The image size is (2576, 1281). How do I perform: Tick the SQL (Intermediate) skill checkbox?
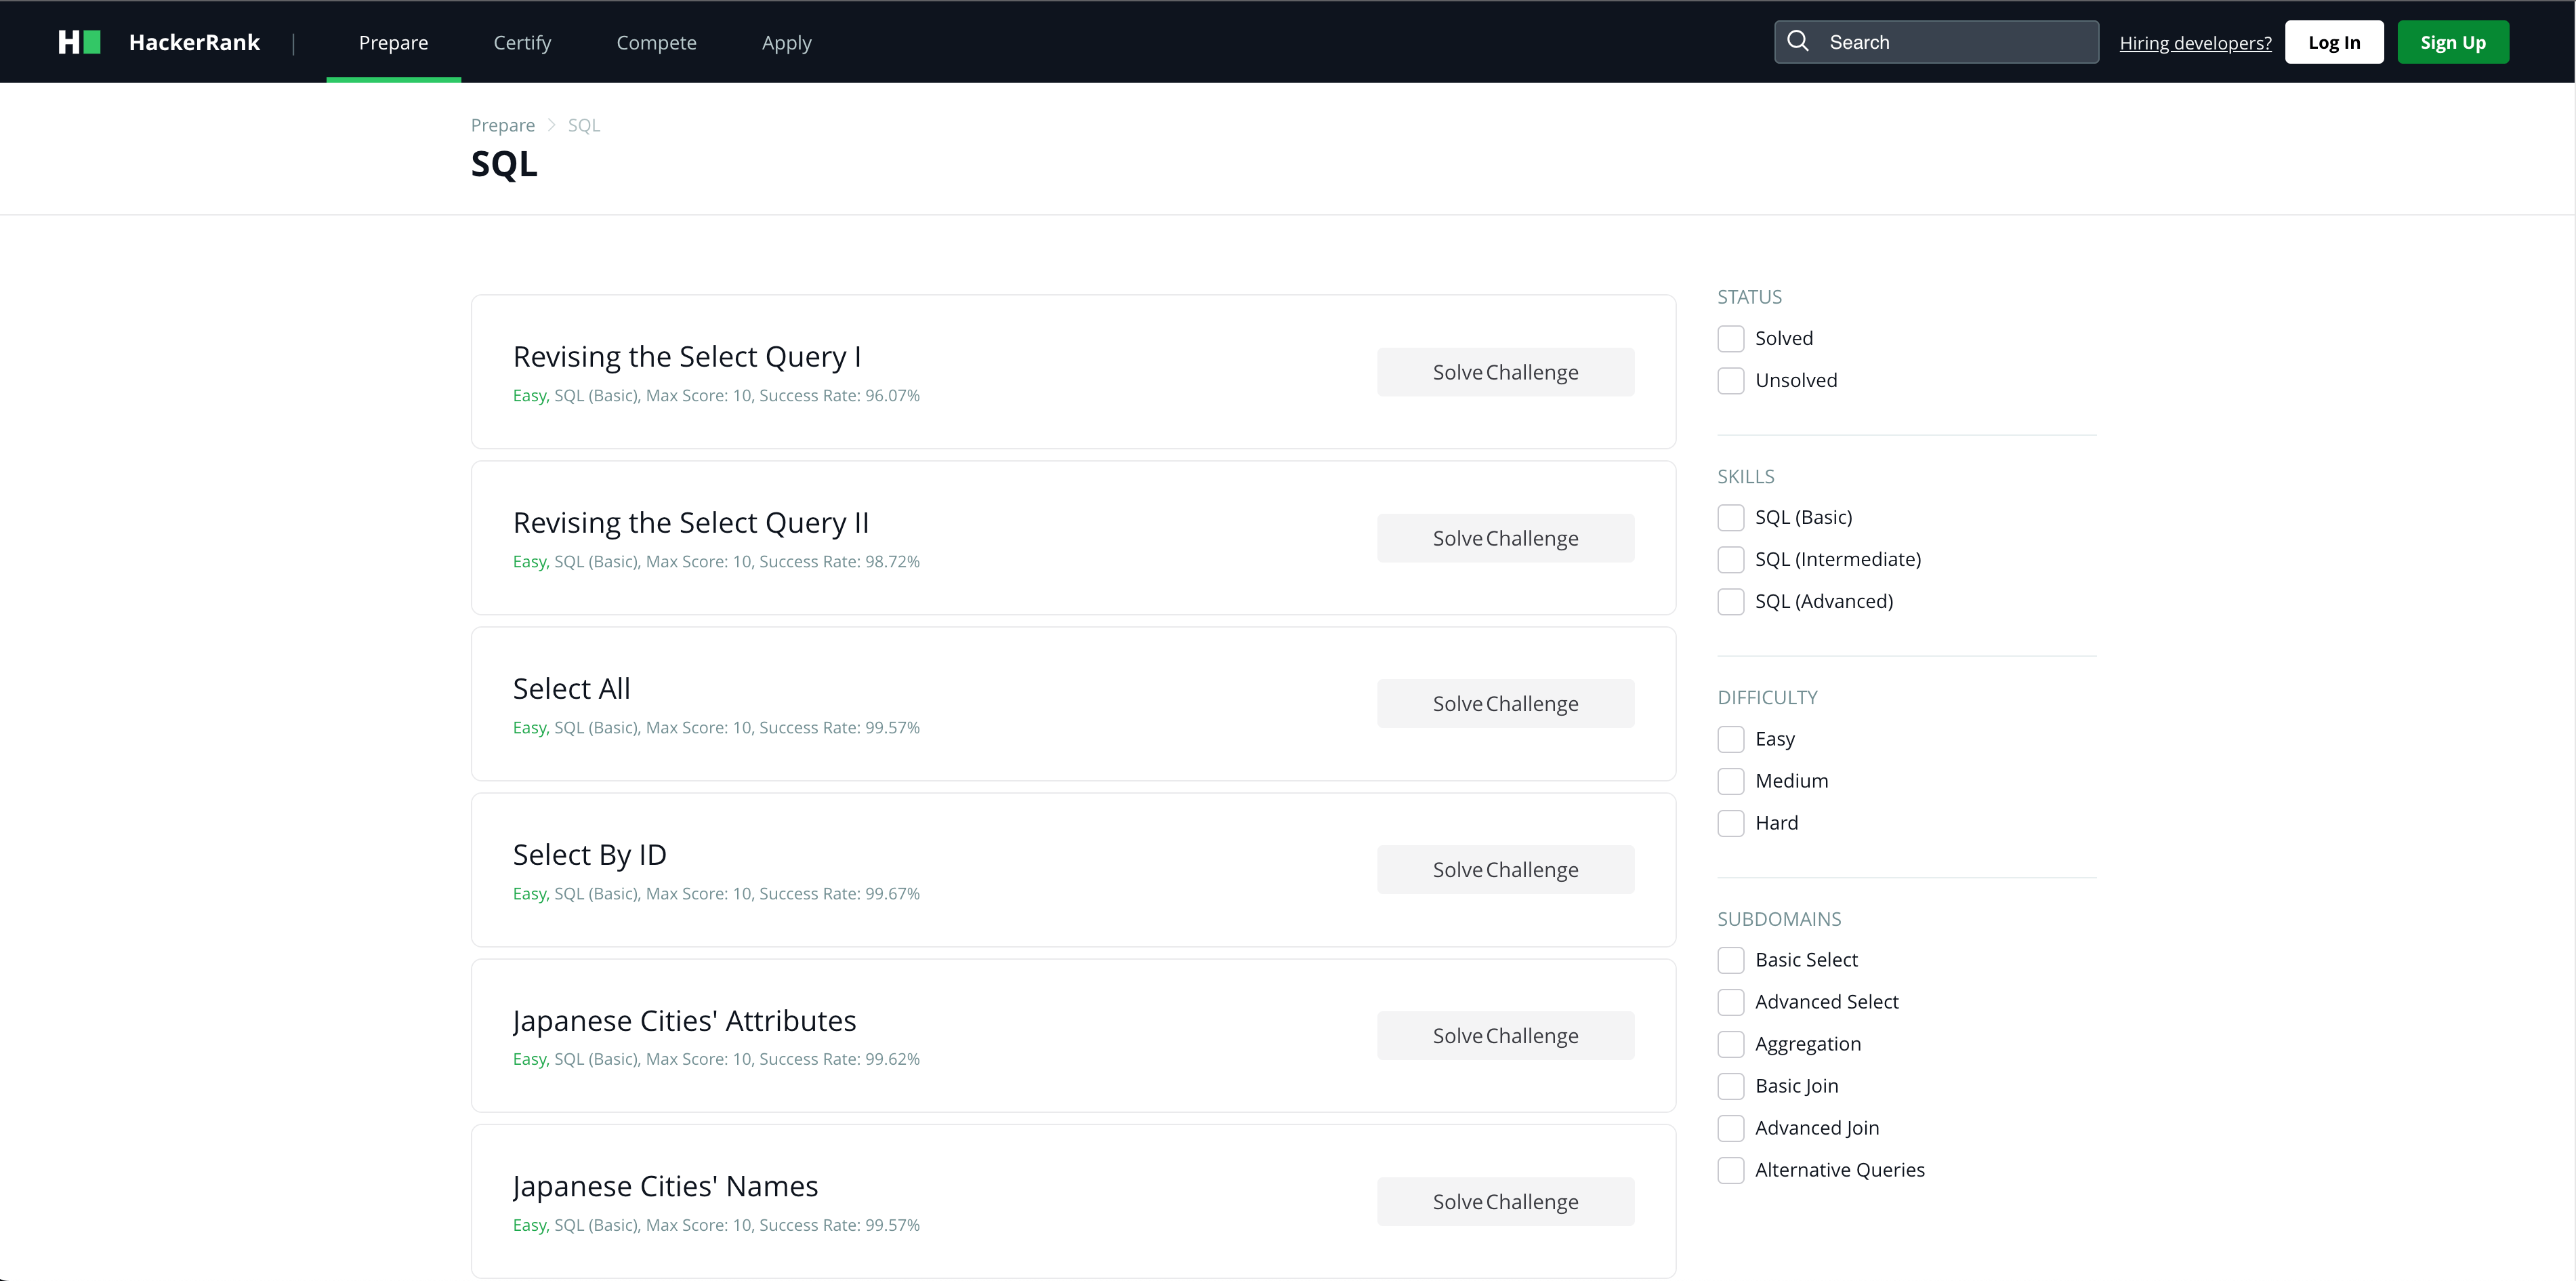(x=1731, y=560)
